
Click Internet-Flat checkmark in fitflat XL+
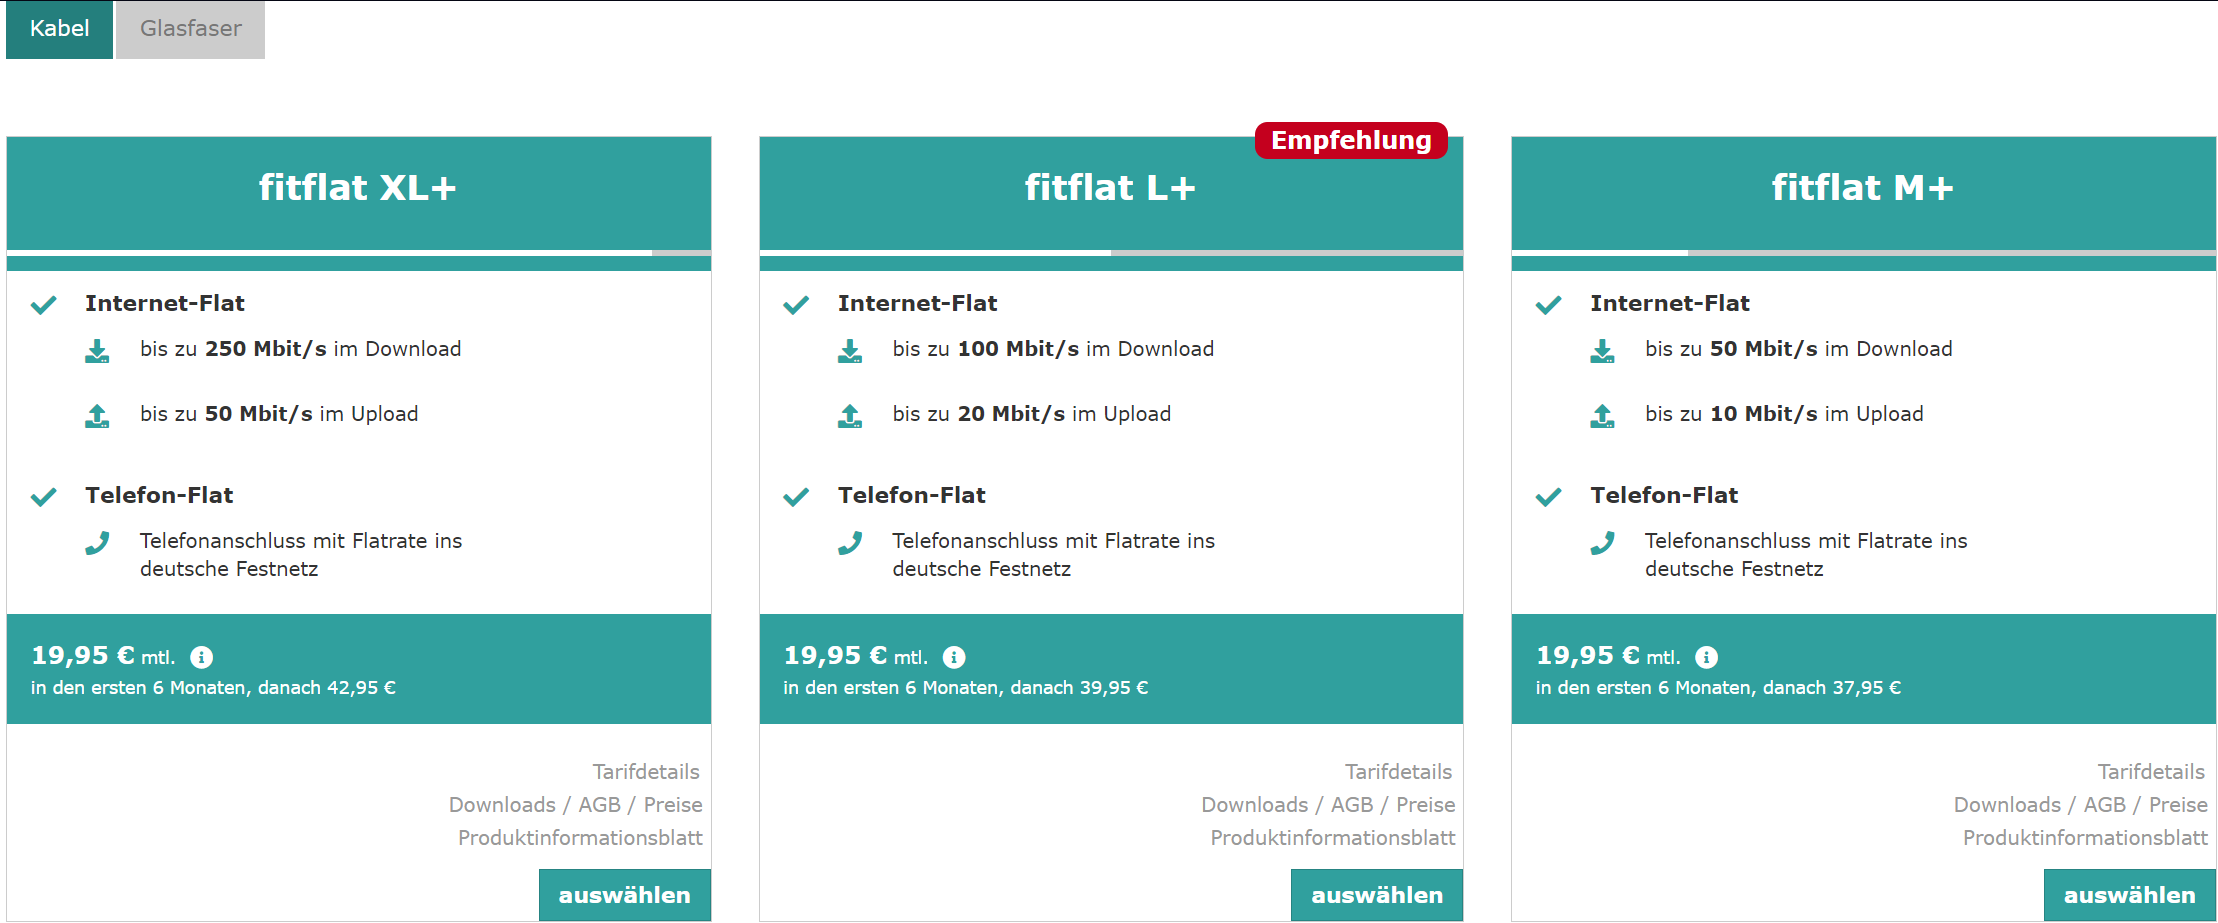tap(43, 305)
